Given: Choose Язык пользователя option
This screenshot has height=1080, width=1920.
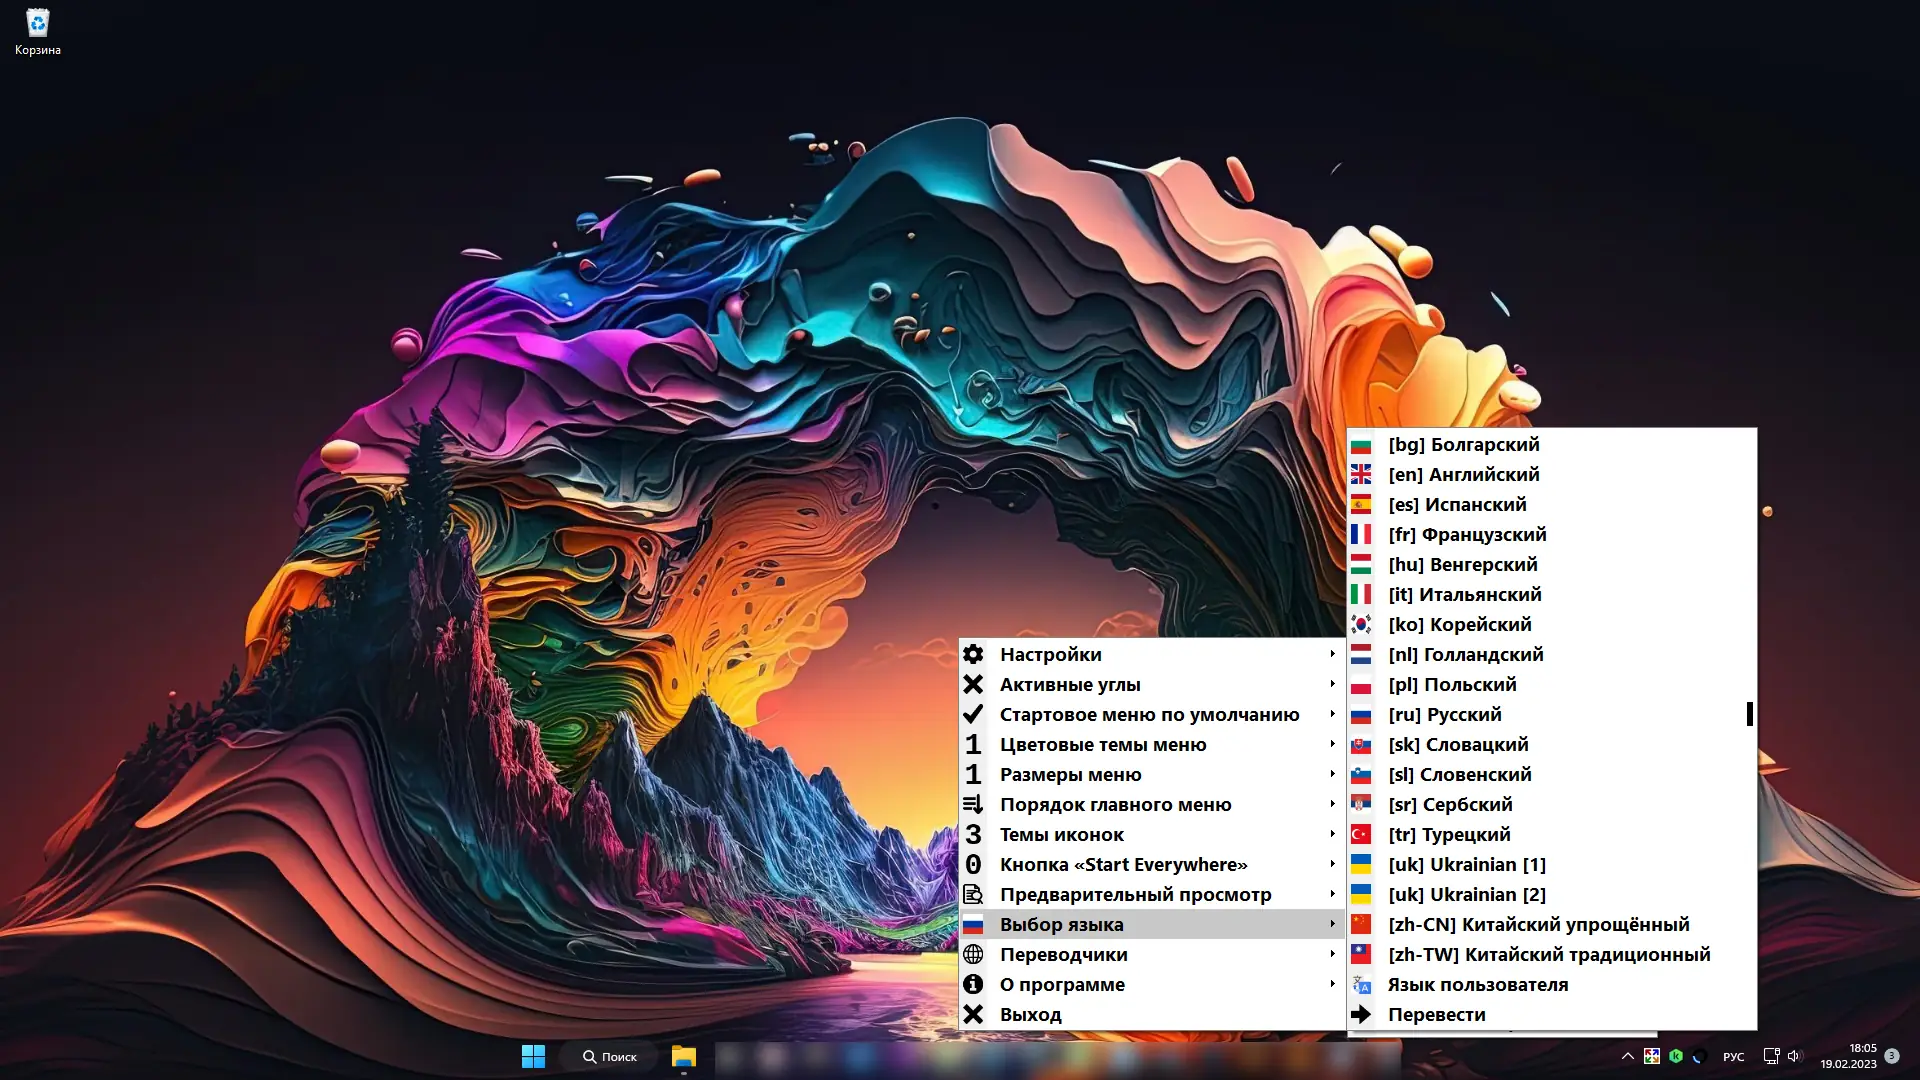Looking at the screenshot, I should click(1477, 984).
